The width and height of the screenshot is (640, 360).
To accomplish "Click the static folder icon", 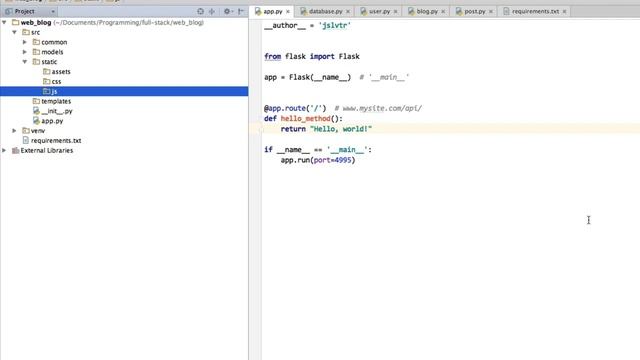I will [36, 62].
